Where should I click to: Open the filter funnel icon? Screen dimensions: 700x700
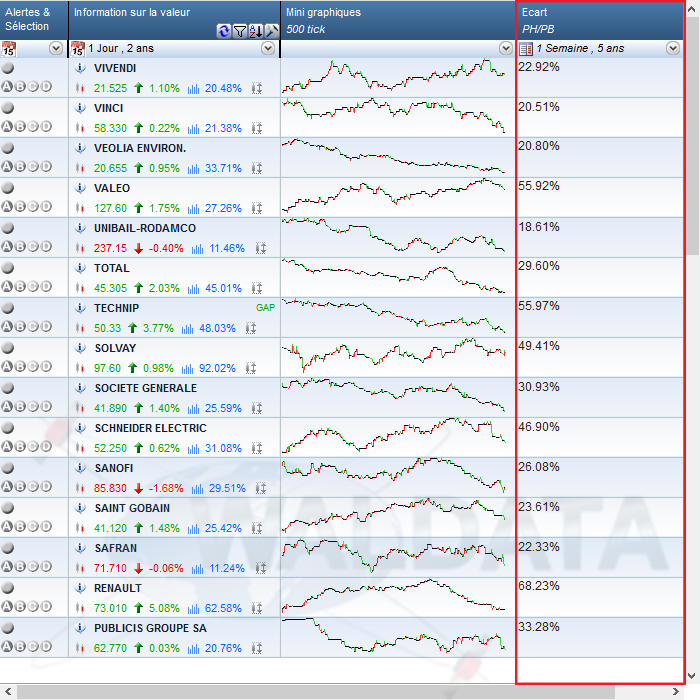[x=240, y=31]
